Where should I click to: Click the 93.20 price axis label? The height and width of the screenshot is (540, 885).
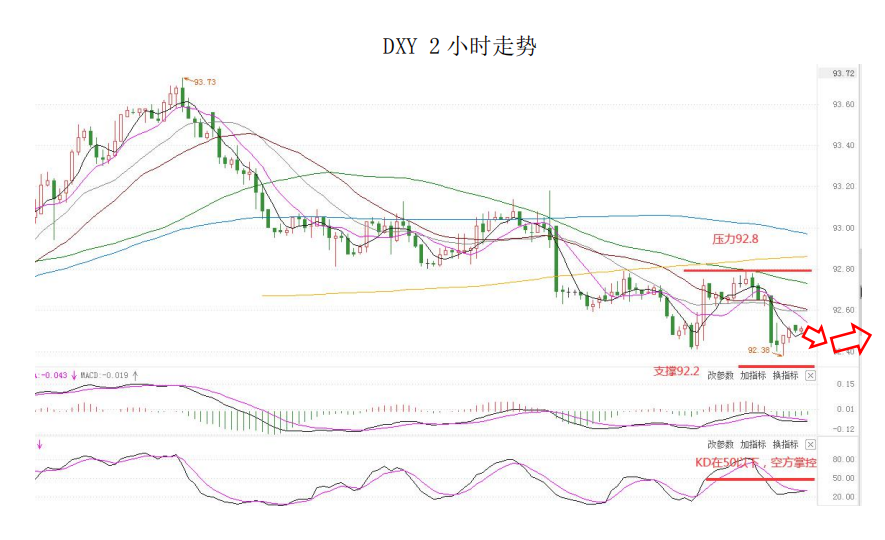click(x=843, y=187)
